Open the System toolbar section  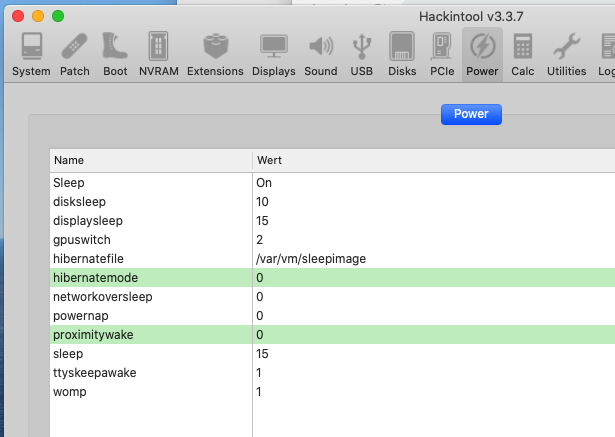pyautogui.click(x=31, y=47)
